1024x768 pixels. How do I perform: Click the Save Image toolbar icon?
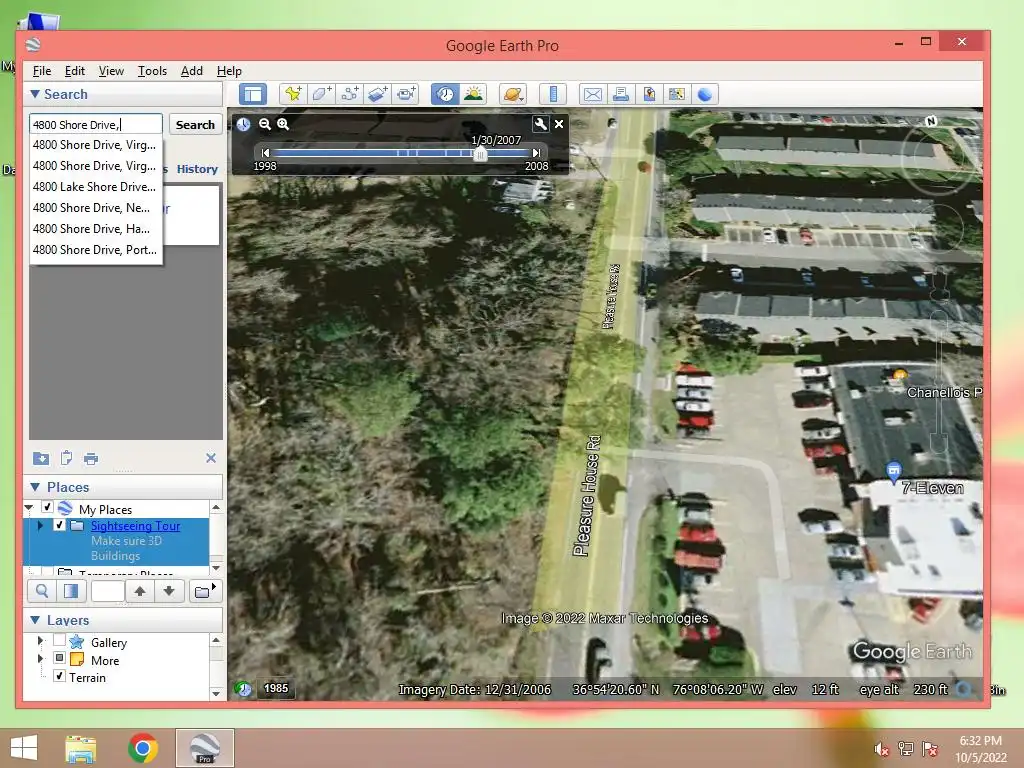tap(648, 94)
